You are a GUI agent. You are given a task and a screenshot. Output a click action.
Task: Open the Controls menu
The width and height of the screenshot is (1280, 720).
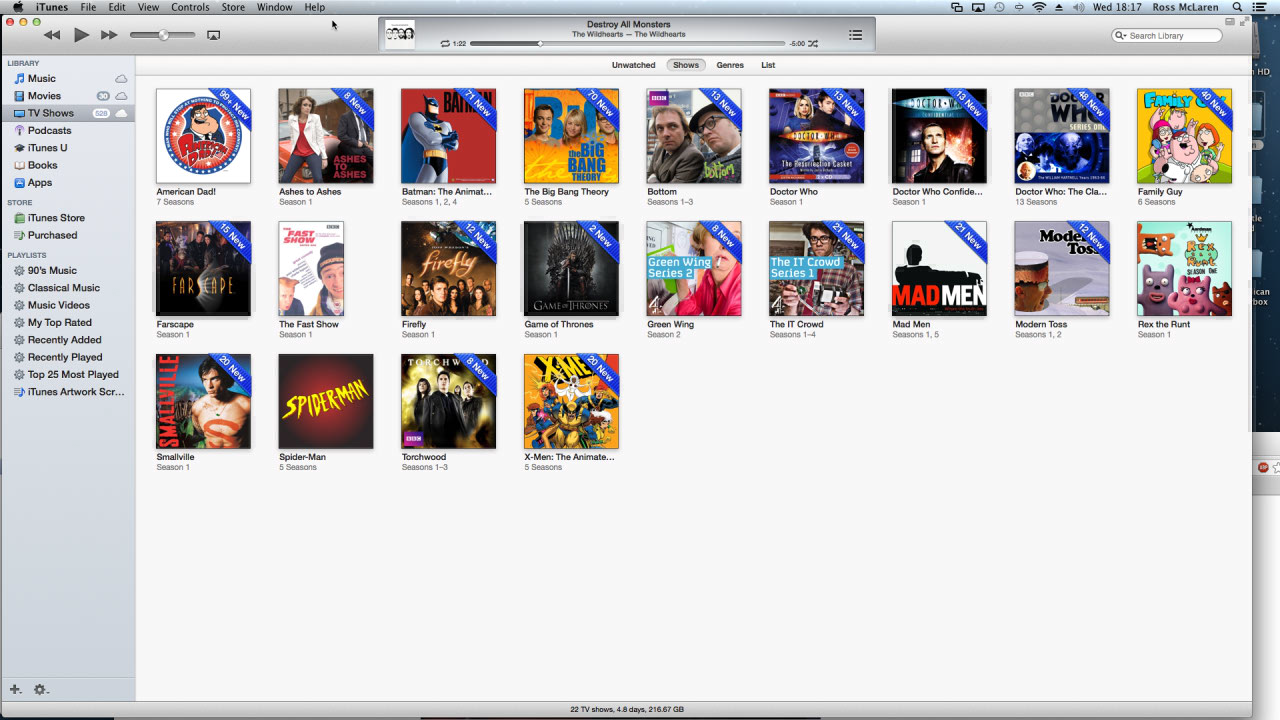tap(190, 7)
